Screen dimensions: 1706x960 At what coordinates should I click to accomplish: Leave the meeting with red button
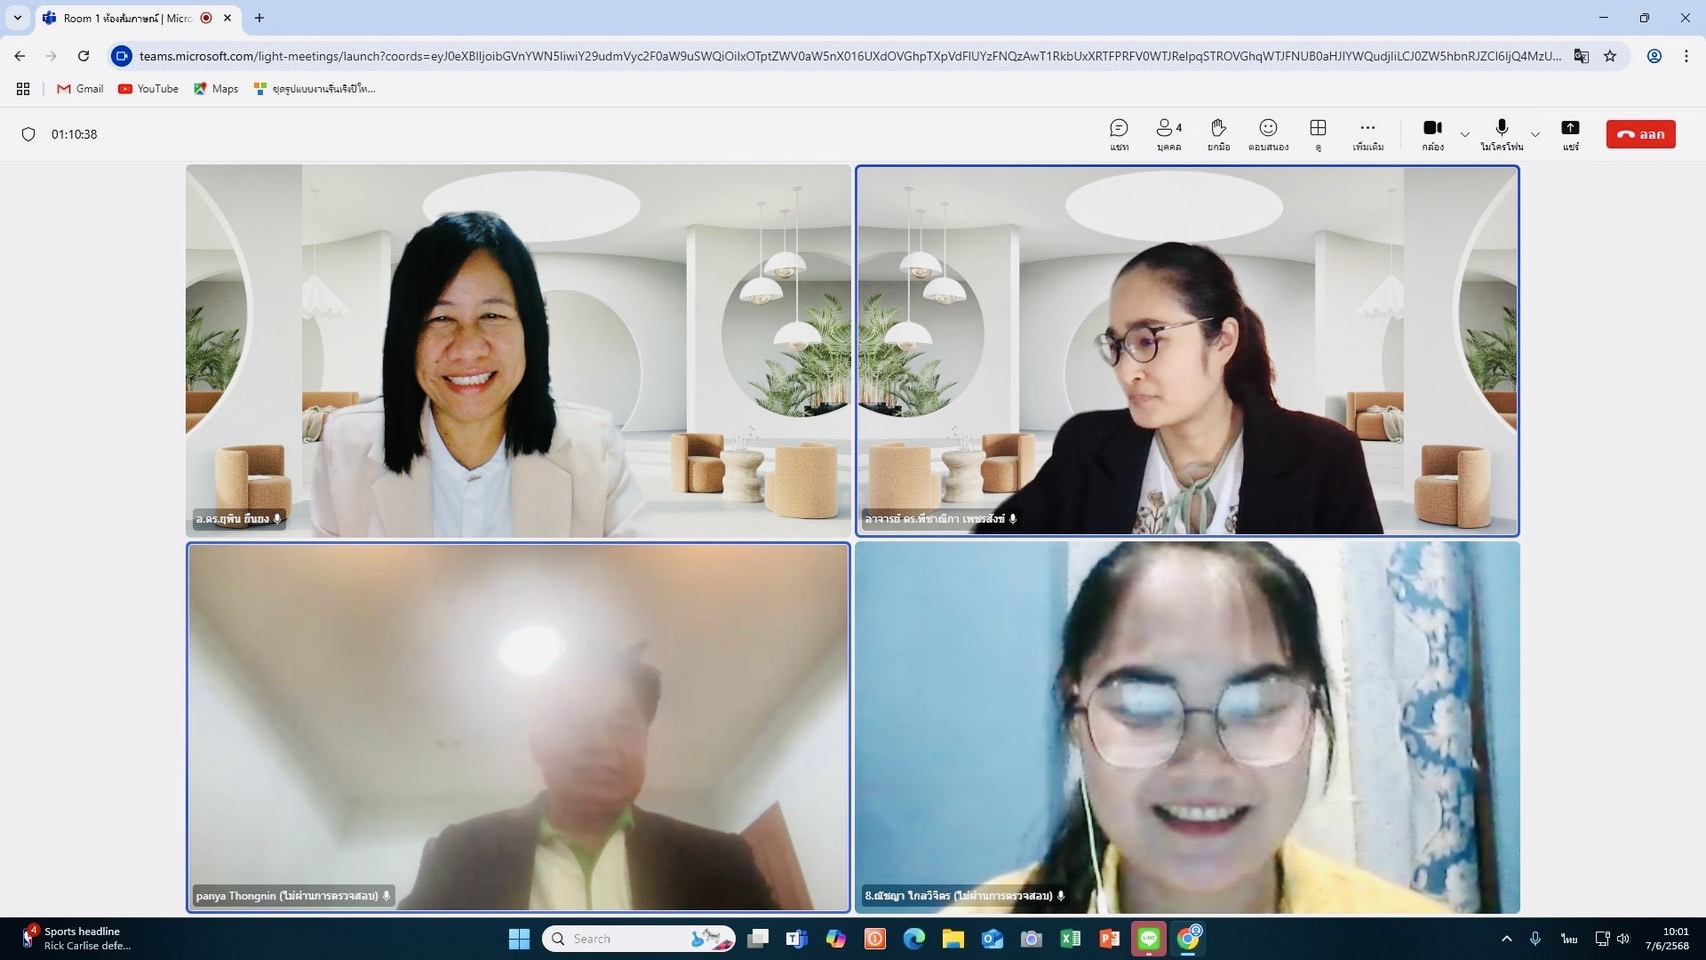click(1640, 134)
